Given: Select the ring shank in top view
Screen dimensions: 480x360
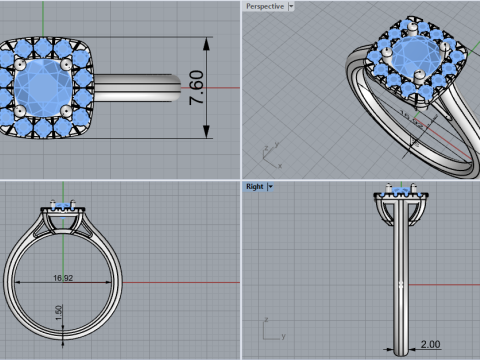Looking at the screenshot, I should click(x=138, y=88).
